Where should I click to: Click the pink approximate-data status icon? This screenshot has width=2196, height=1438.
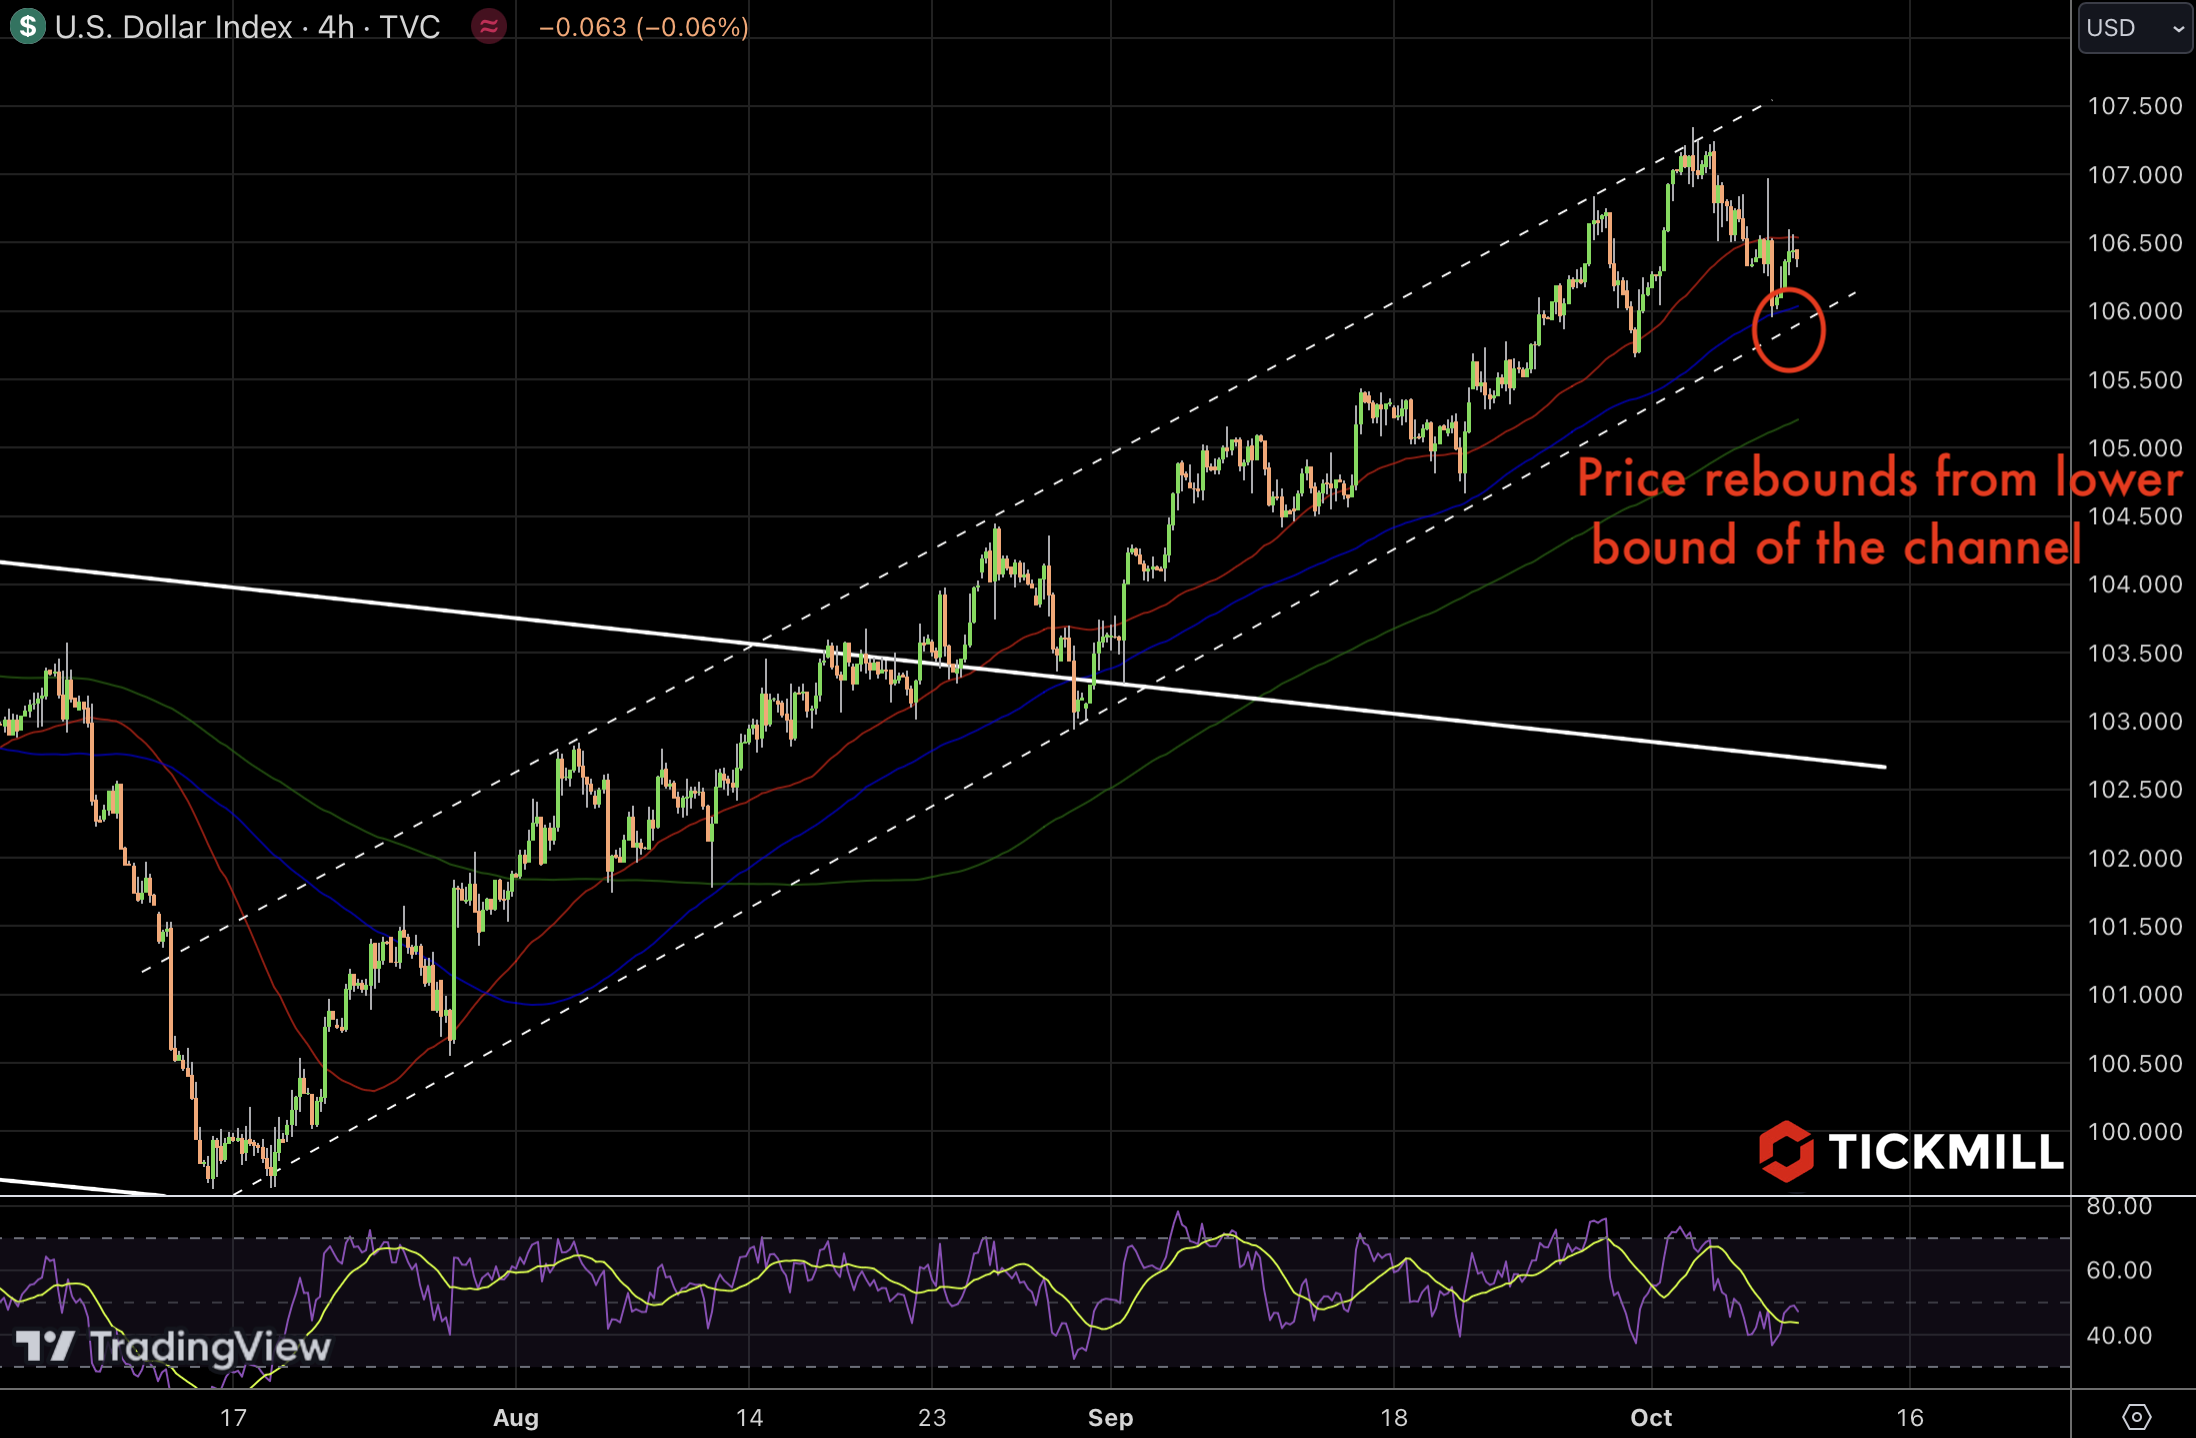point(489,26)
